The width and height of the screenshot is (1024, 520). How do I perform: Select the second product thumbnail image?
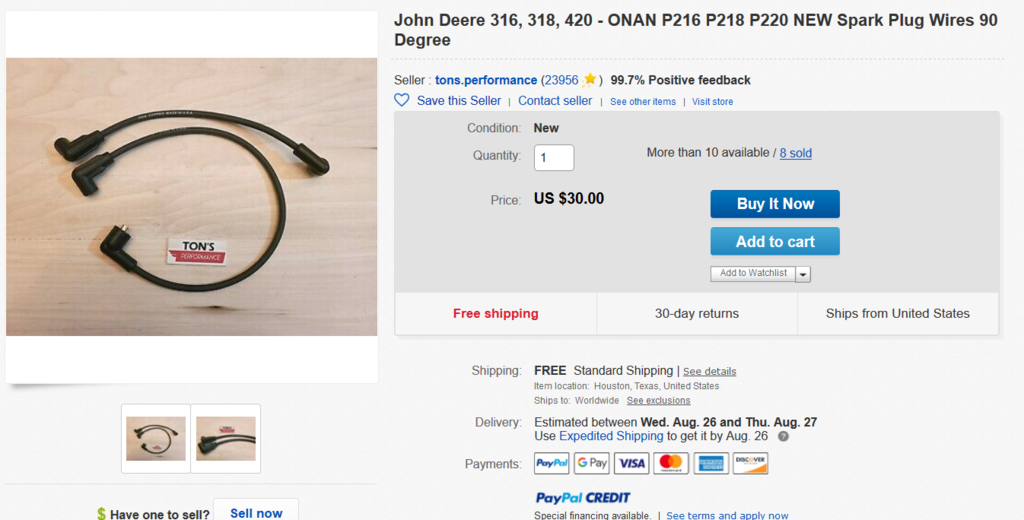coord(226,438)
